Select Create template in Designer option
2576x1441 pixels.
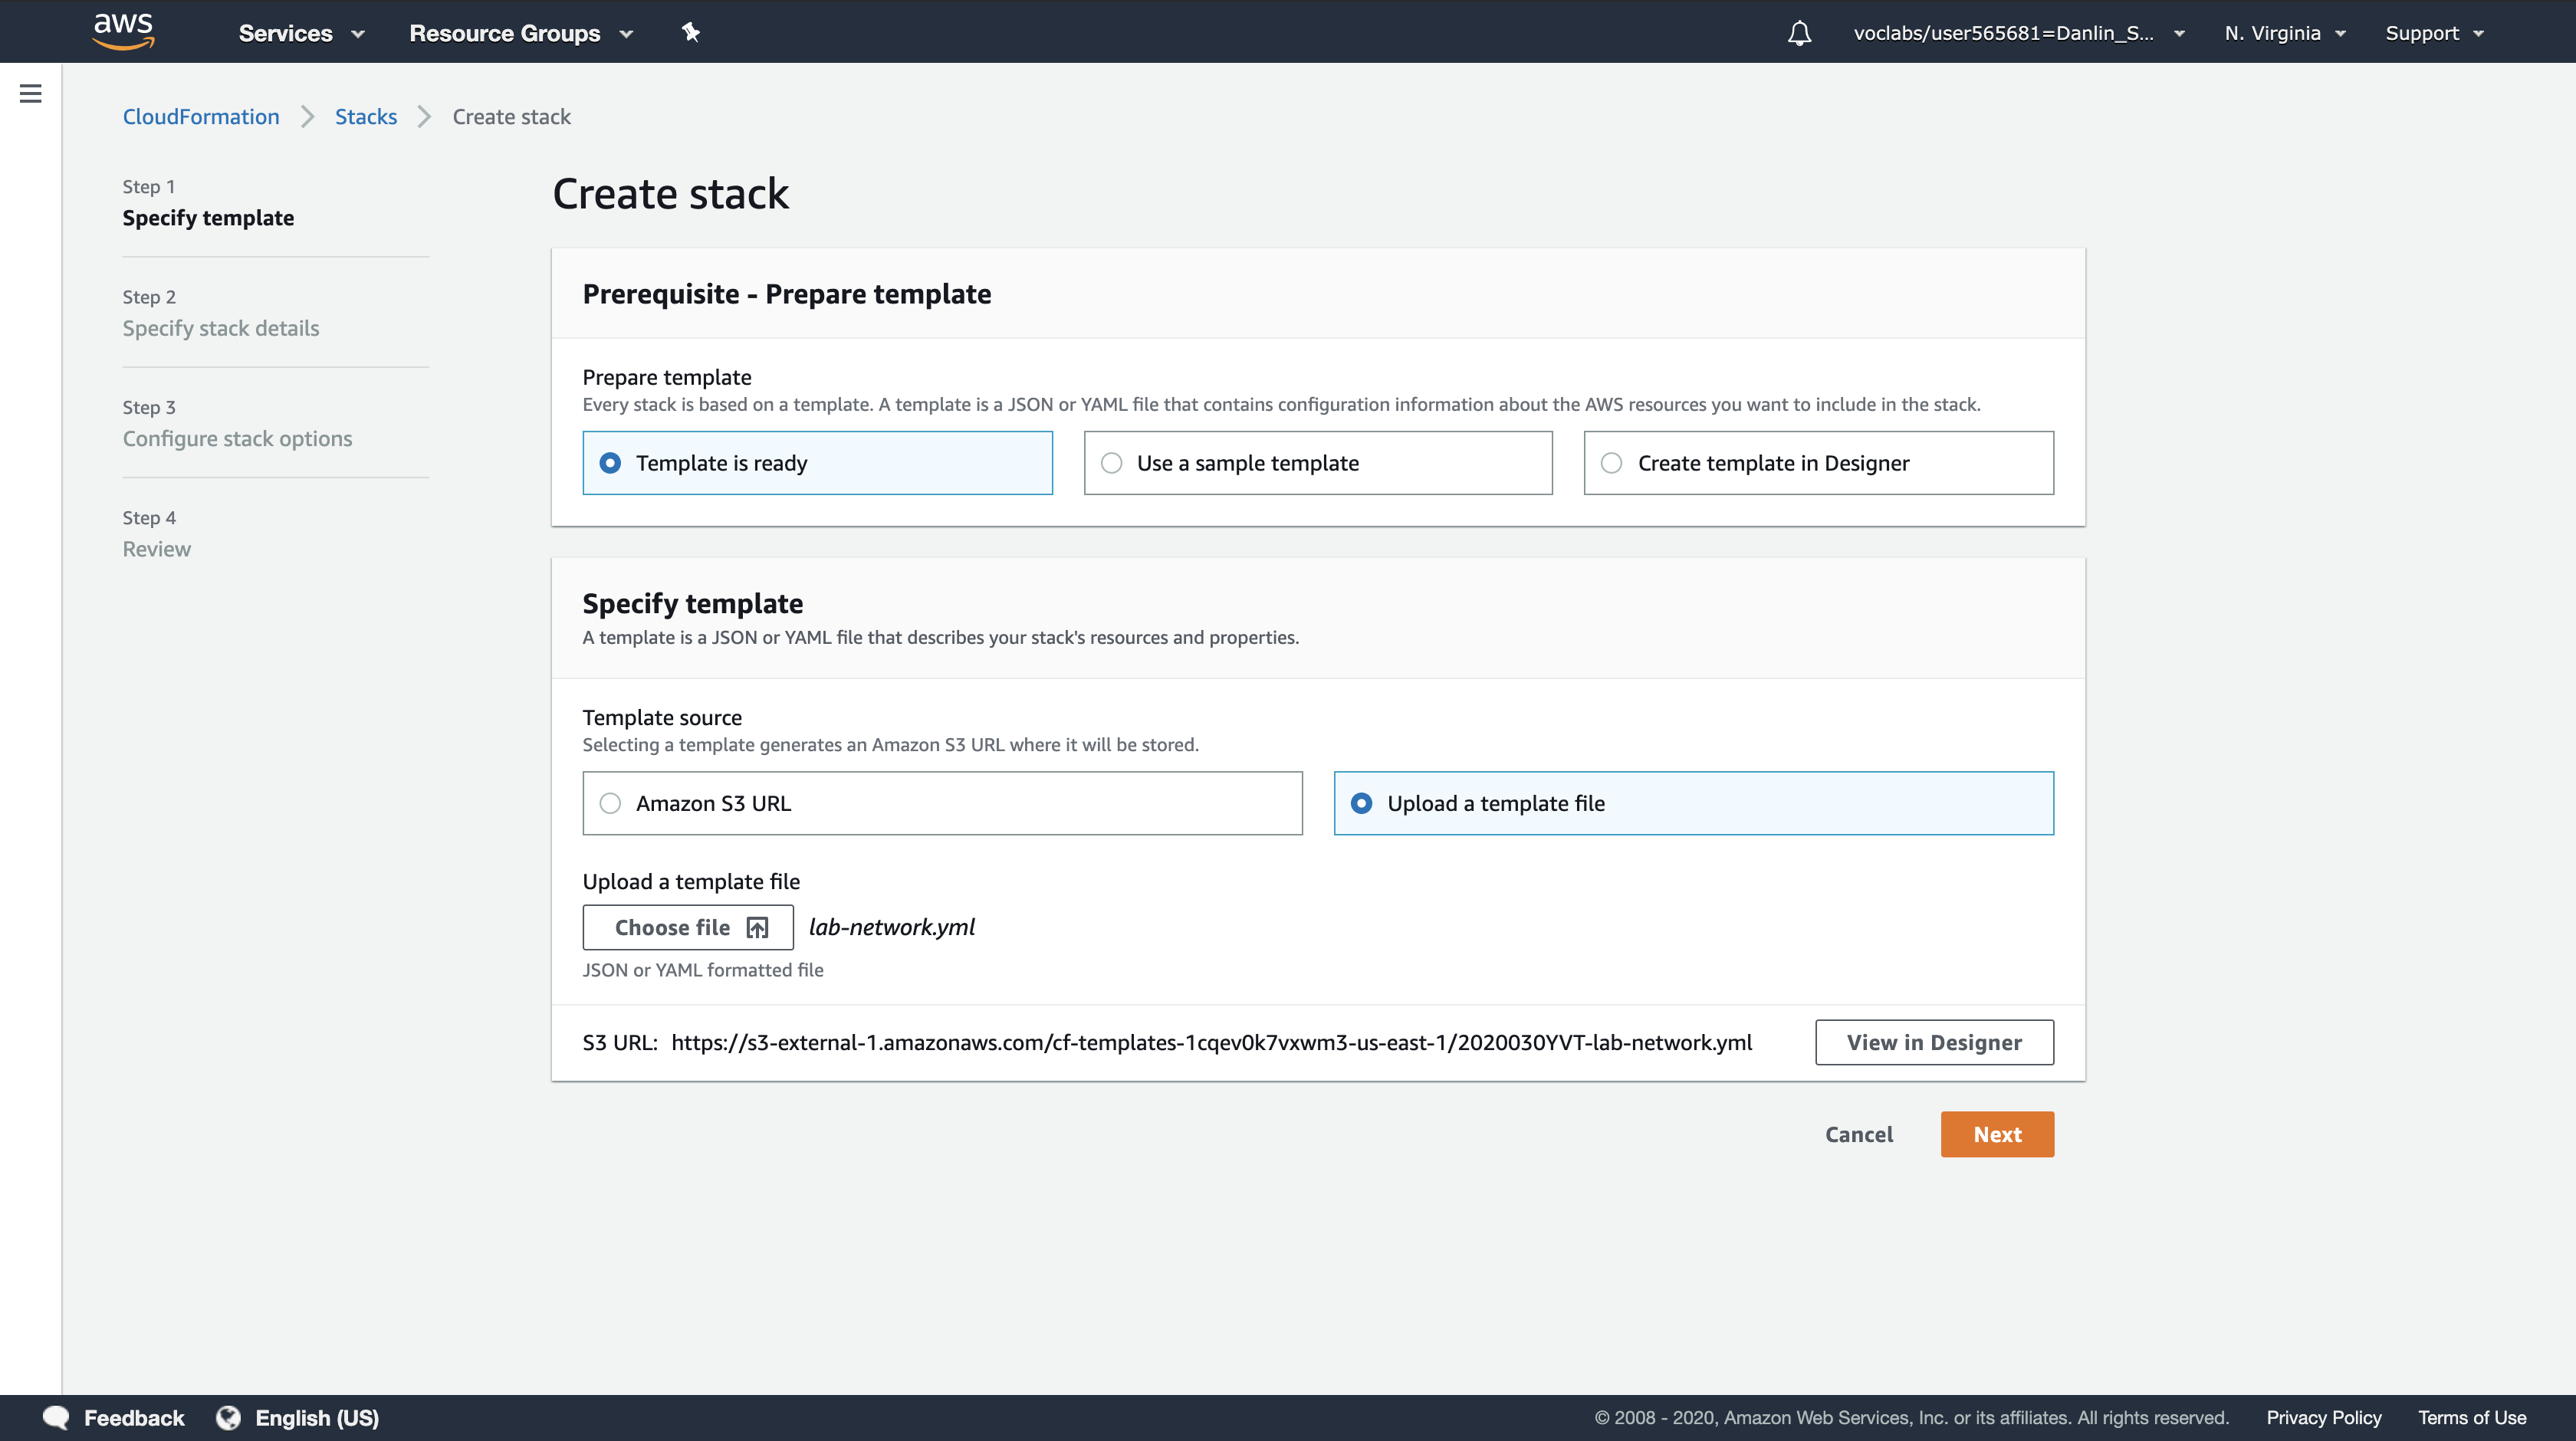[1611, 463]
